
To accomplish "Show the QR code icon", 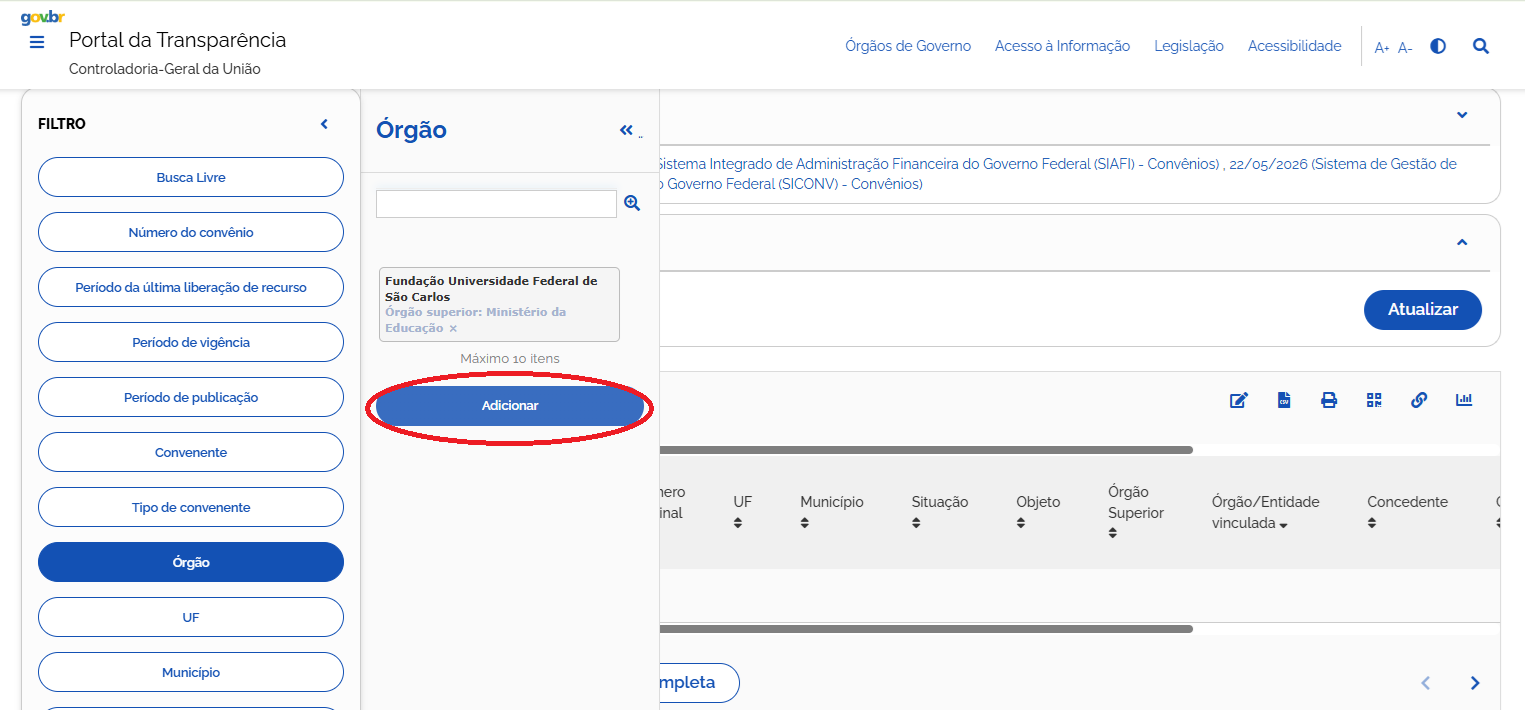I will (1374, 400).
